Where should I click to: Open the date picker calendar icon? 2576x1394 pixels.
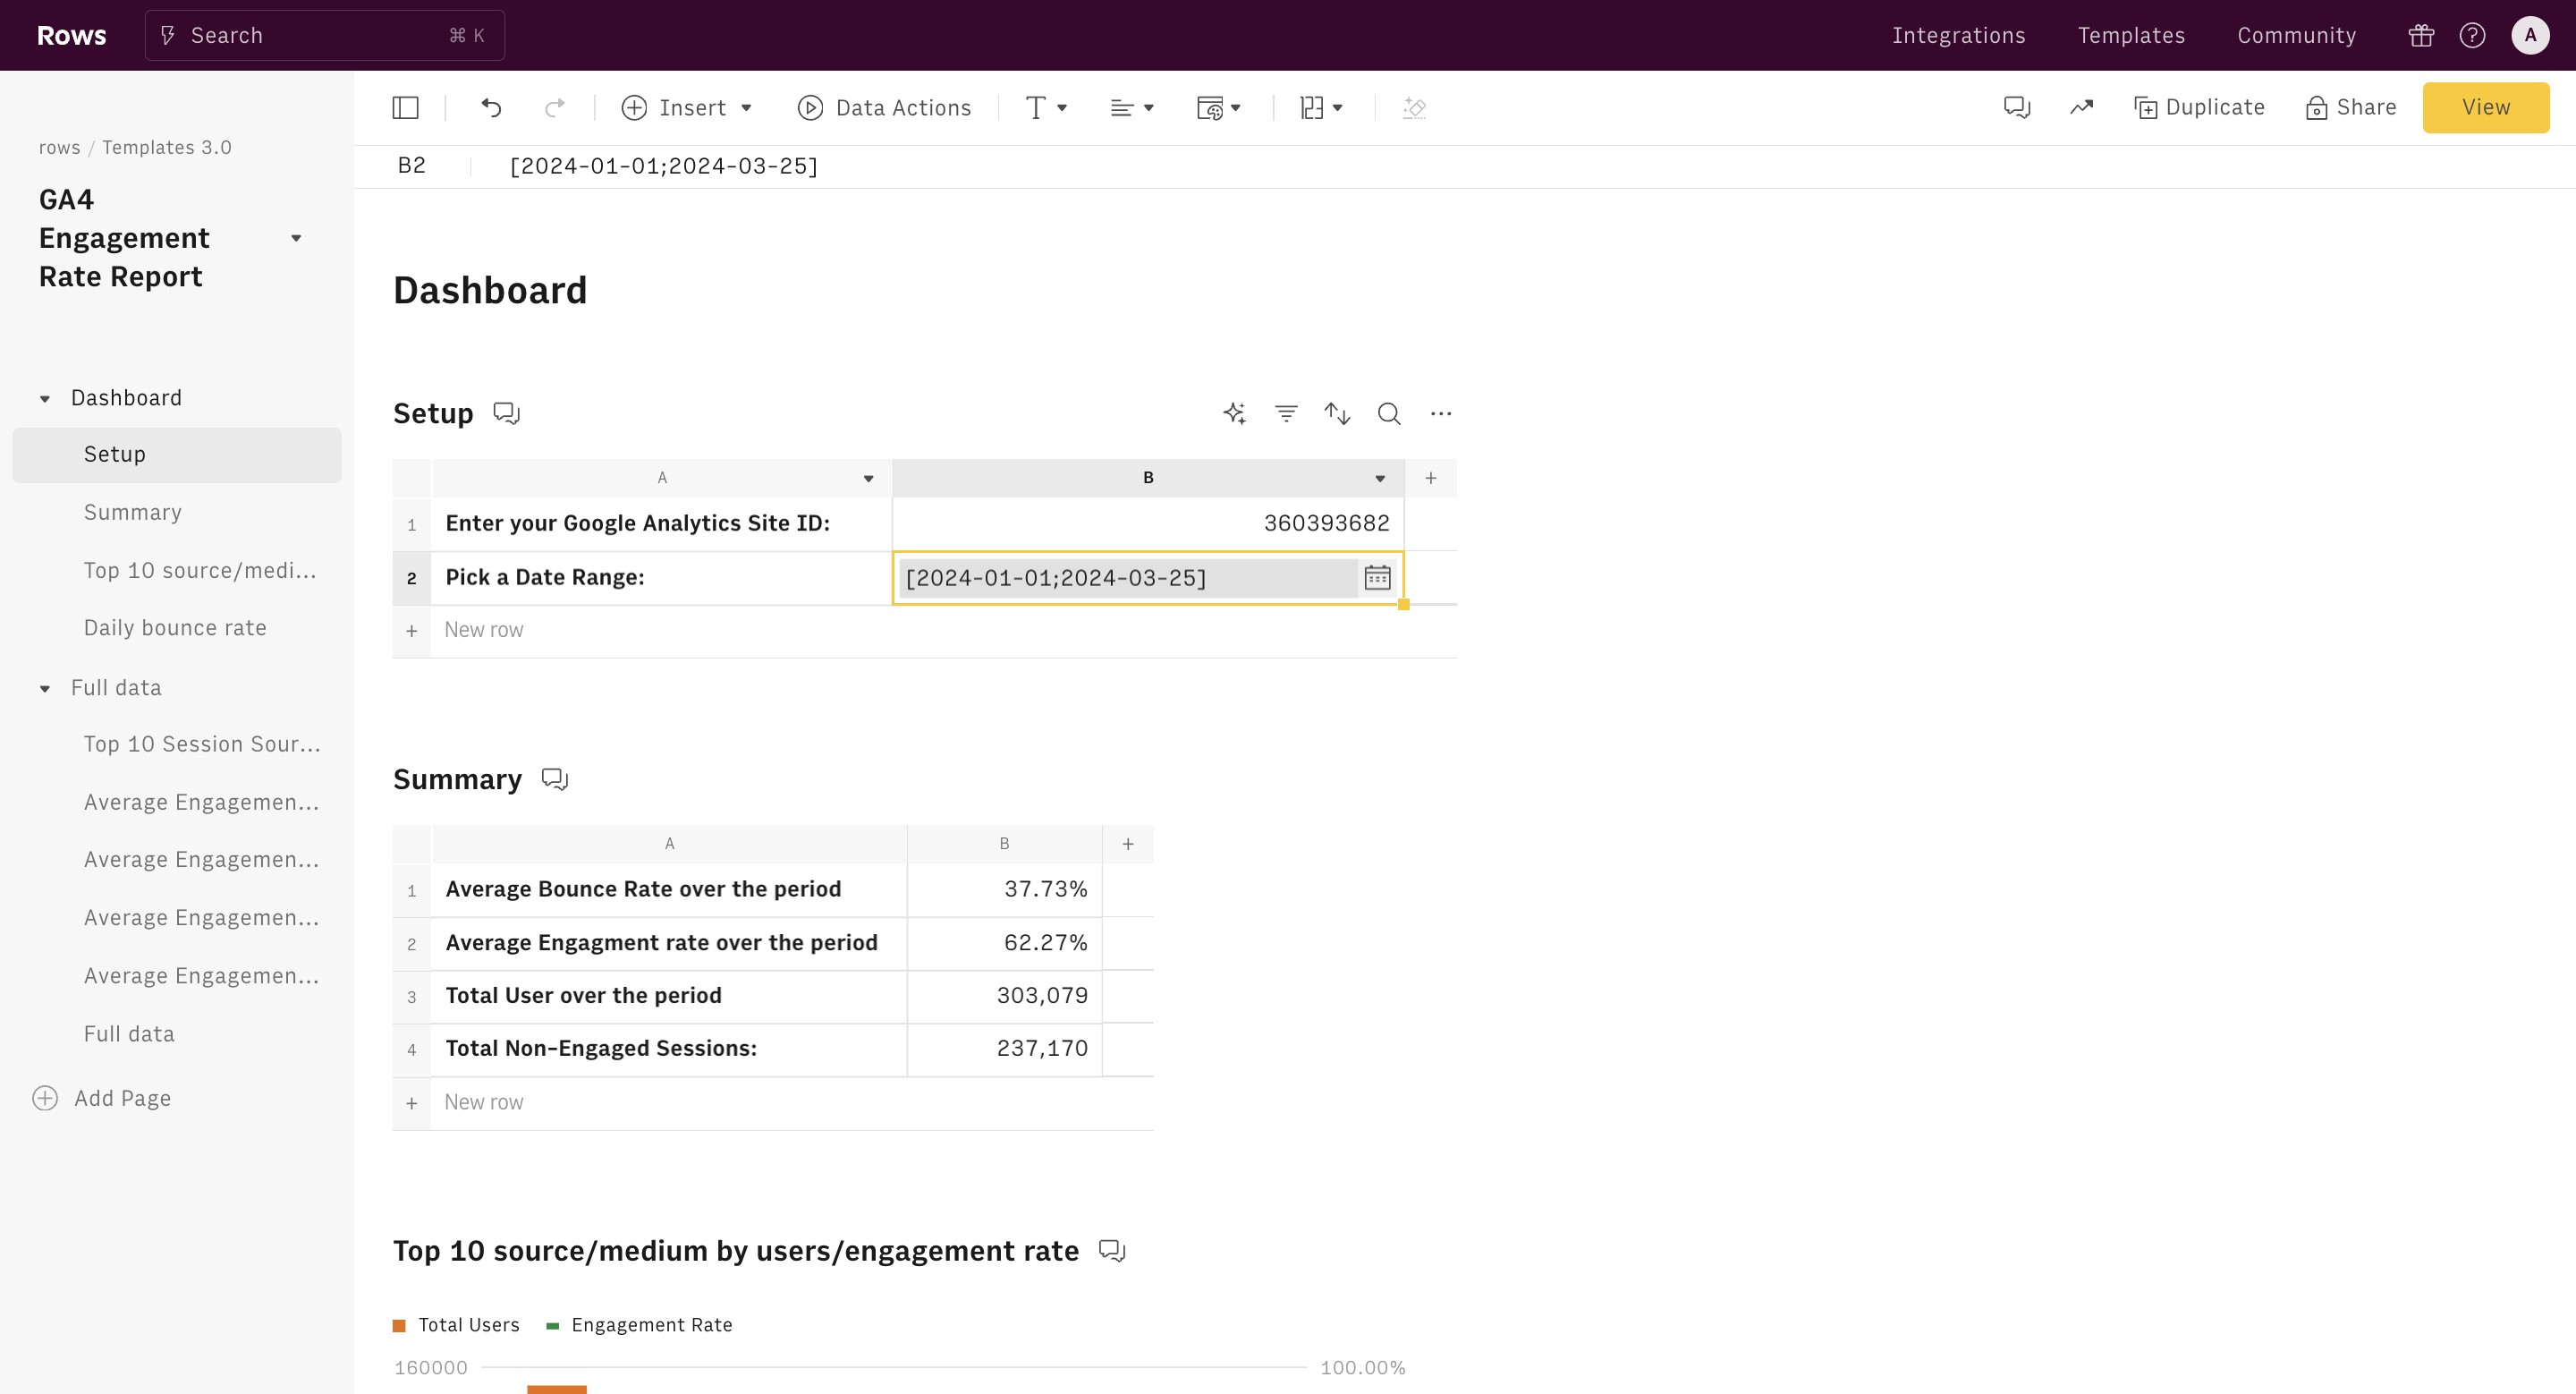point(1377,578)
